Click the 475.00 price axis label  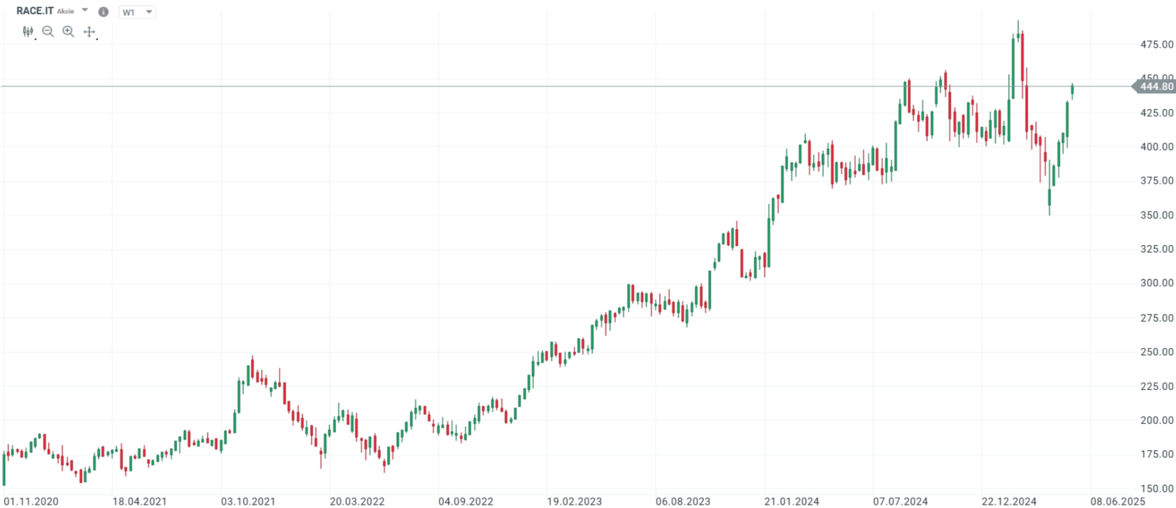[1155, 45]
